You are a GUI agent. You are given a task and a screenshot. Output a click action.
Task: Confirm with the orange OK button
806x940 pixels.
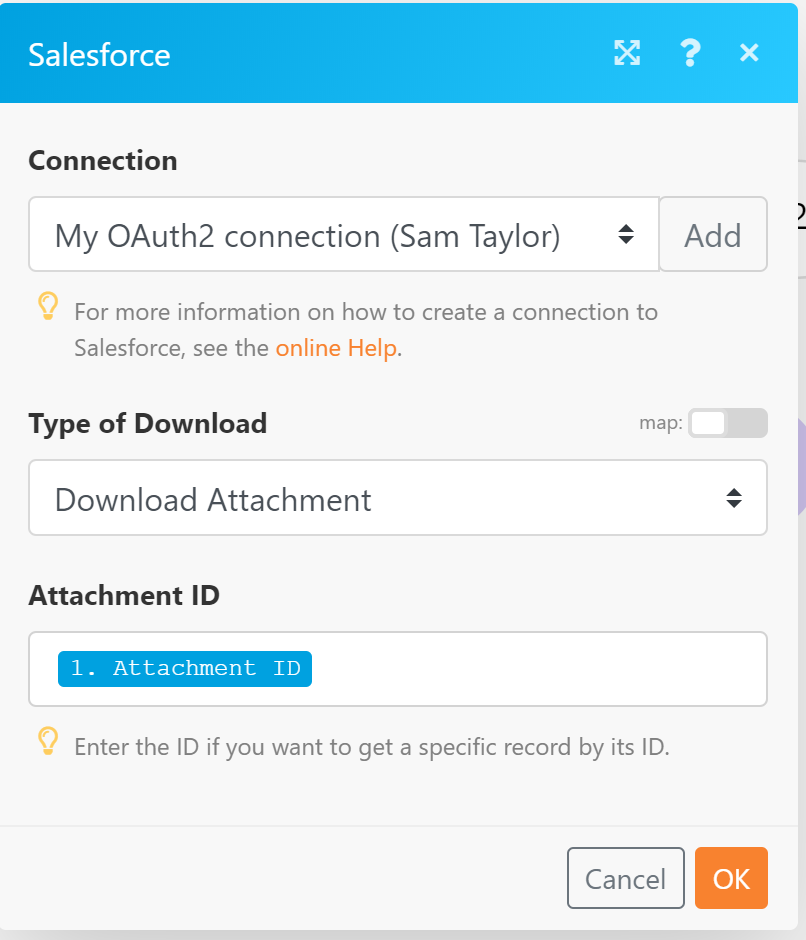[731, 878]
